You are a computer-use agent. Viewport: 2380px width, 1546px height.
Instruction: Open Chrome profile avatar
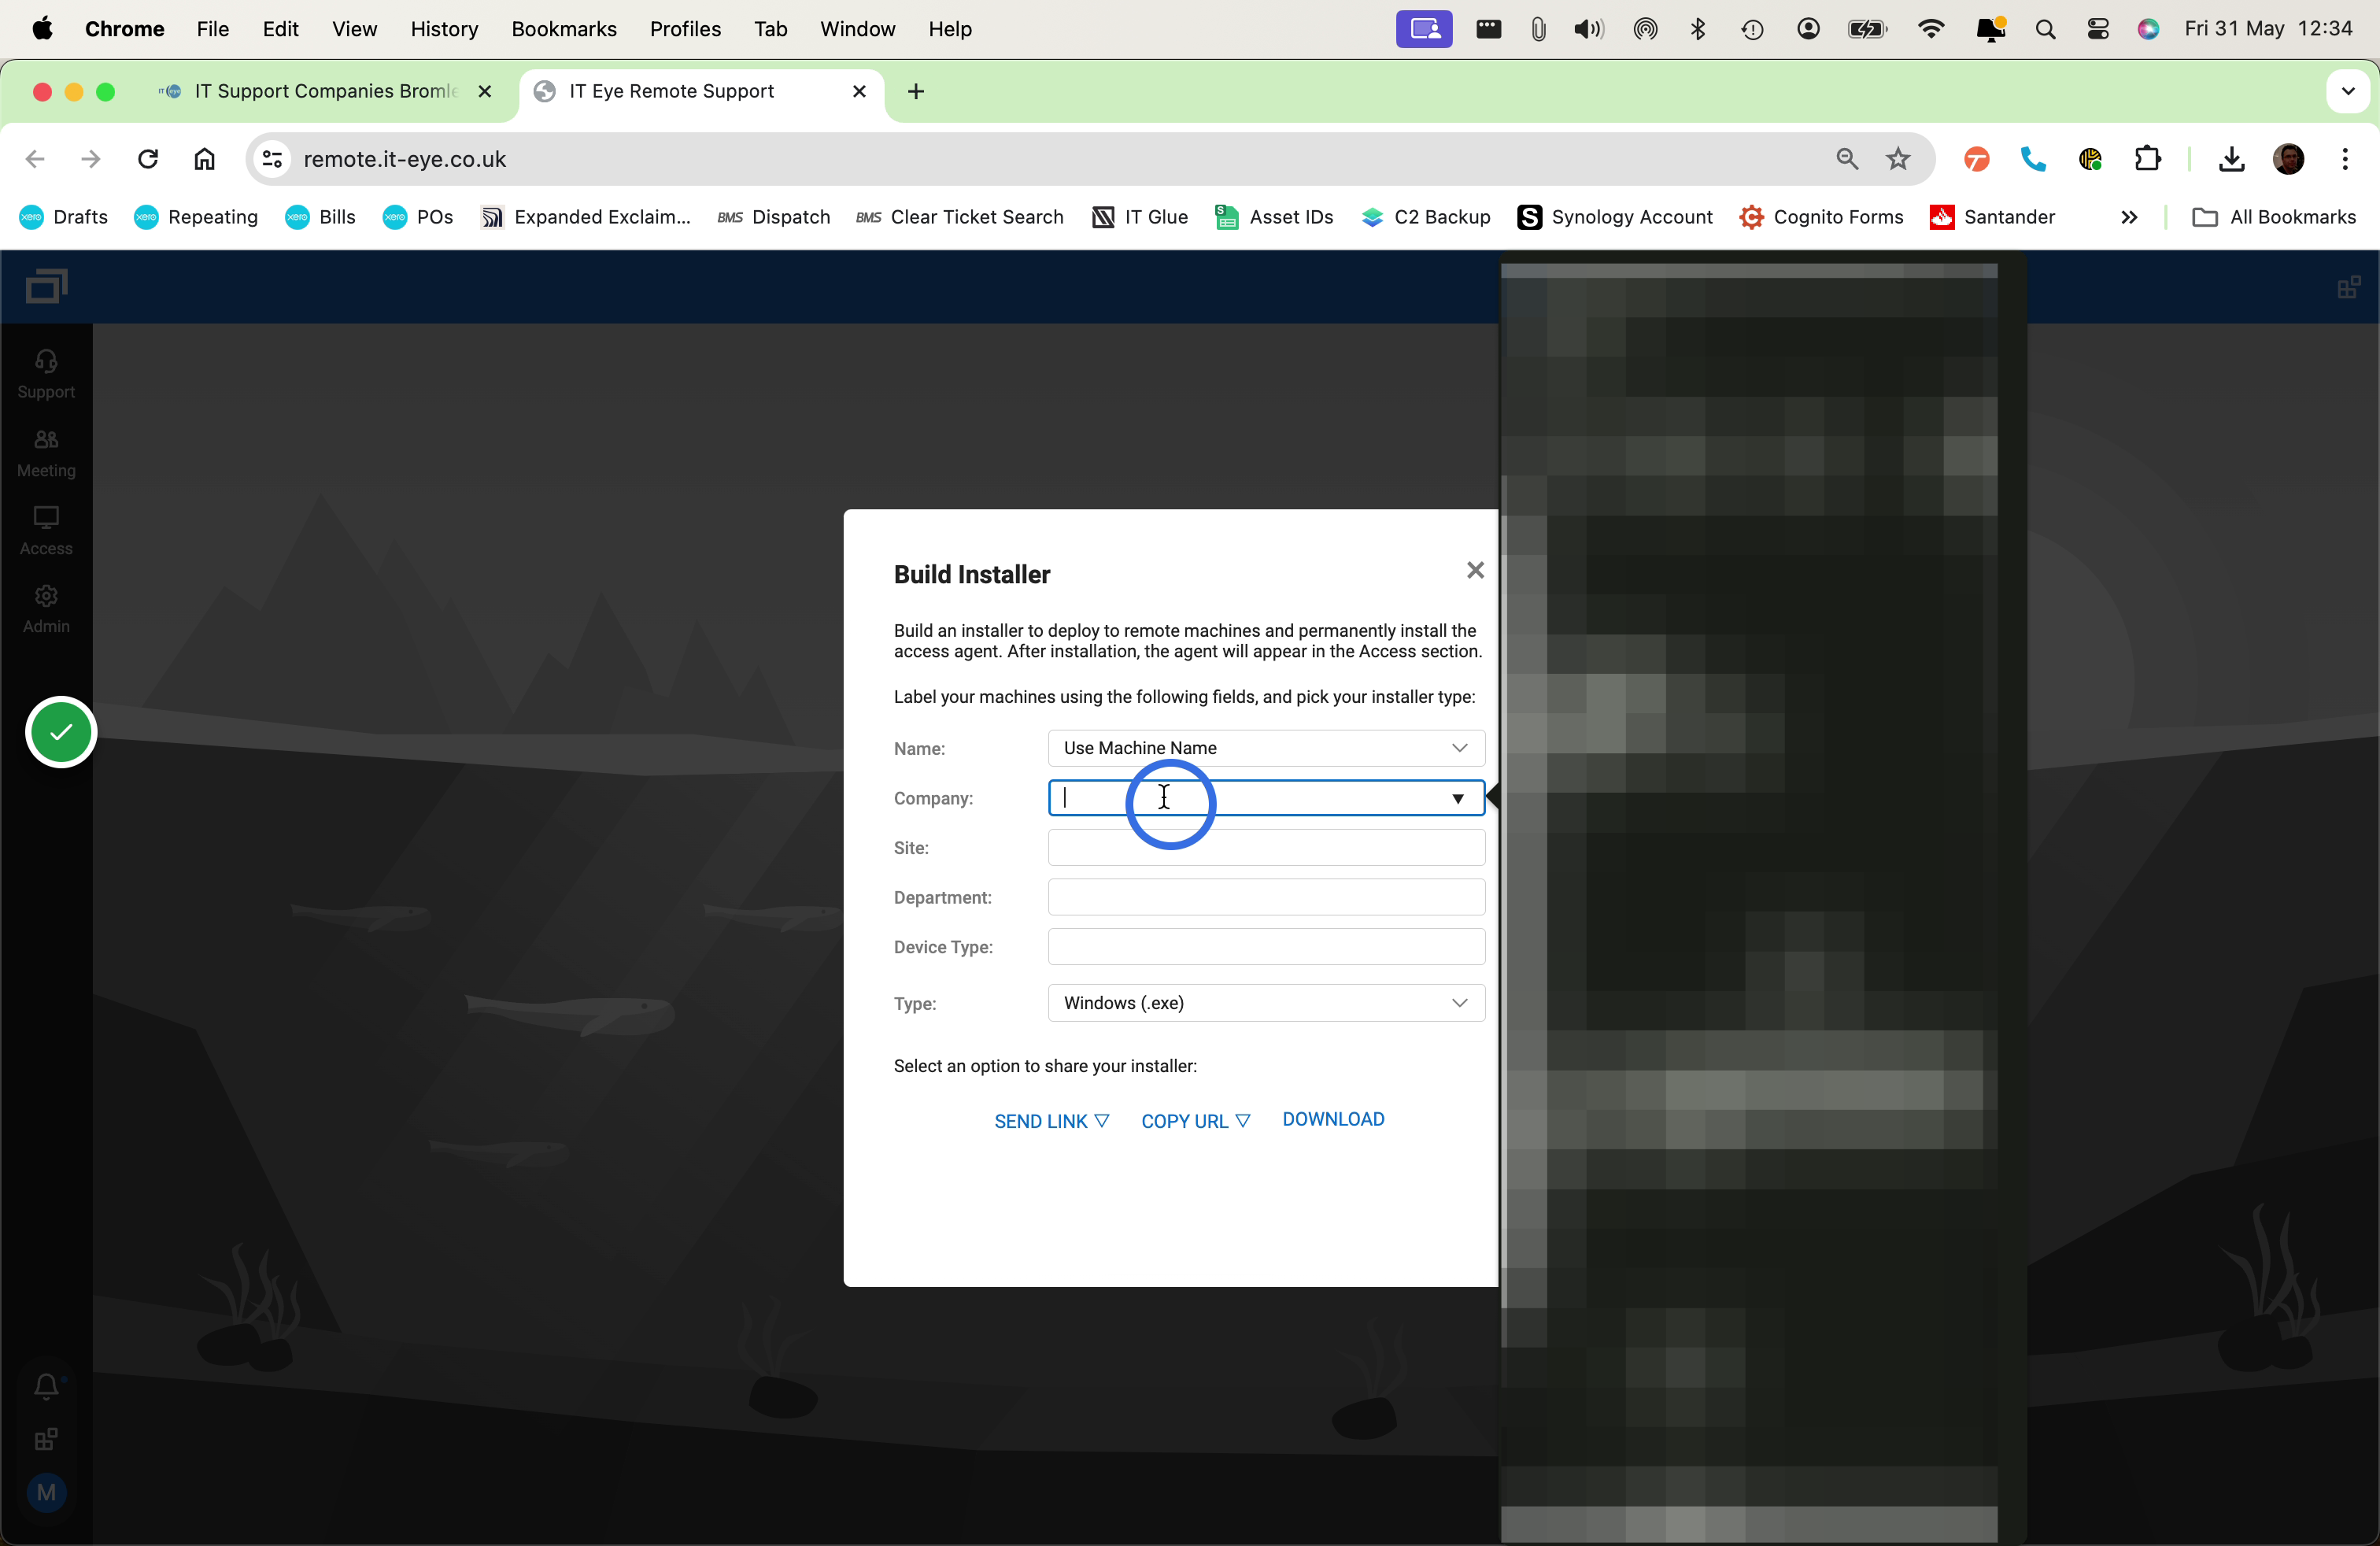tap(2288, 159)
